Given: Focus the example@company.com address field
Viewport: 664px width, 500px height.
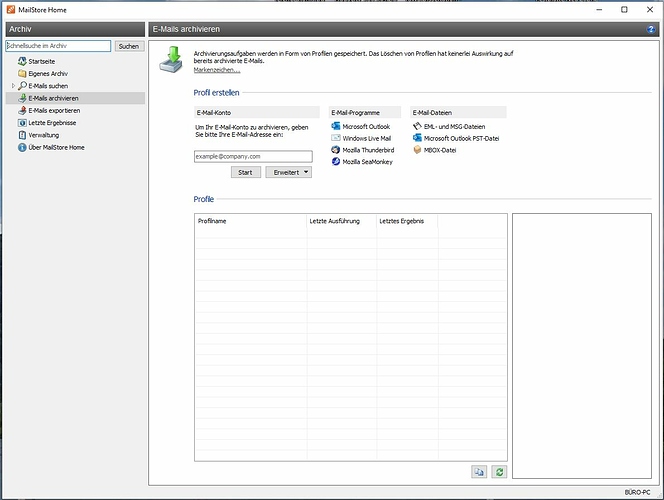Looking at the screenshot, I should 253,156.
